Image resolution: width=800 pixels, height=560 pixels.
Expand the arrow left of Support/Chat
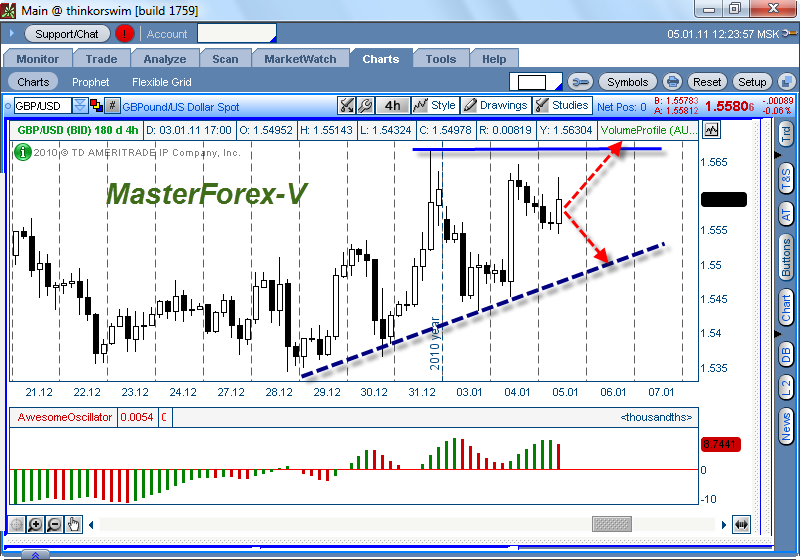pyautogui.click(x=12, y=34)
